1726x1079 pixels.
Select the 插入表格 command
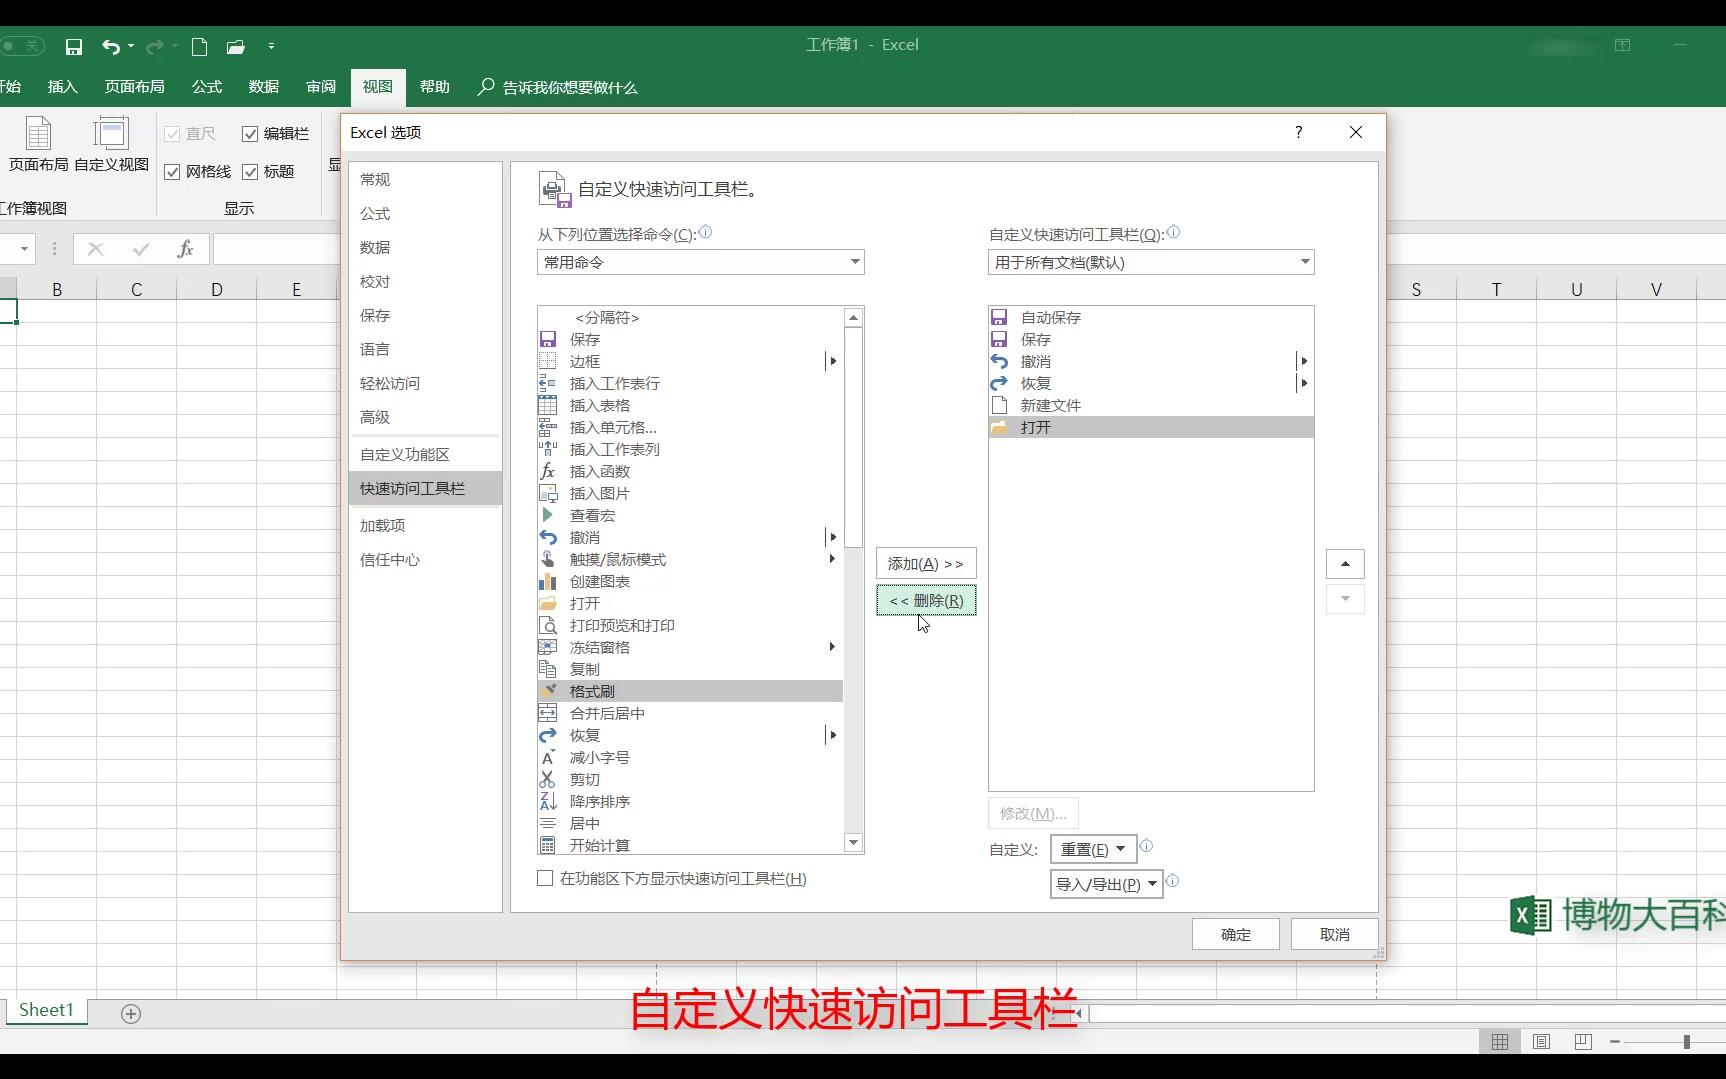point(690,405)
